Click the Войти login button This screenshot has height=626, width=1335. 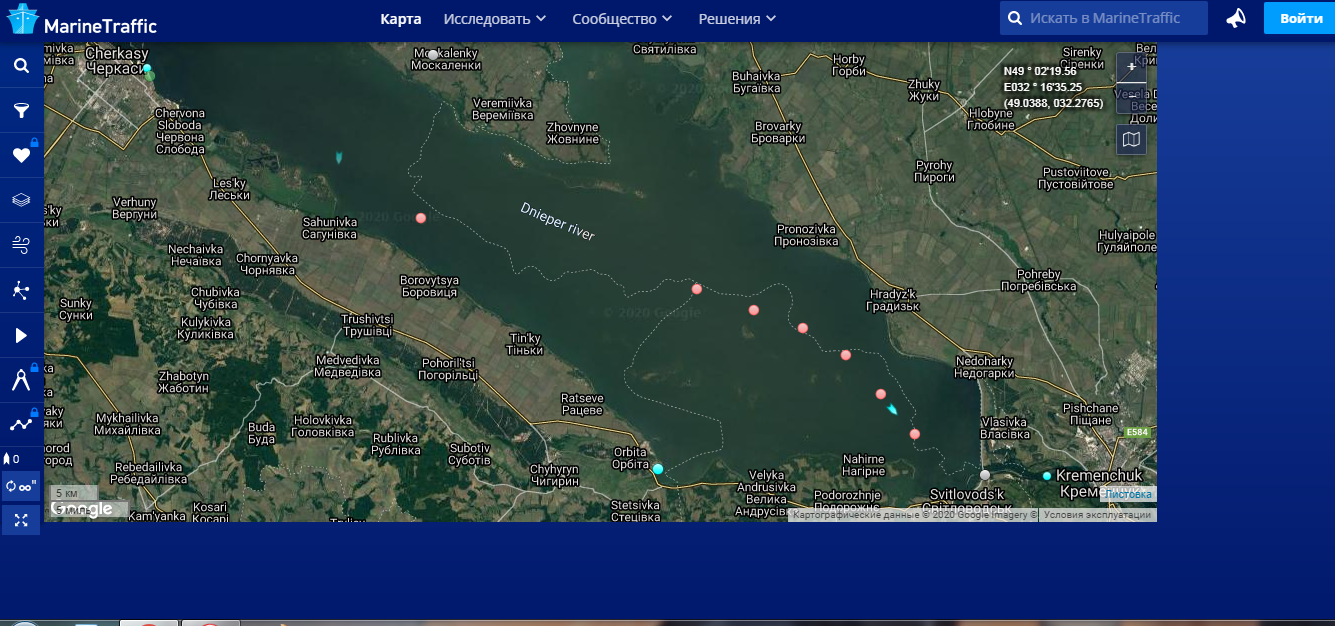click(x=1300, y=19)
